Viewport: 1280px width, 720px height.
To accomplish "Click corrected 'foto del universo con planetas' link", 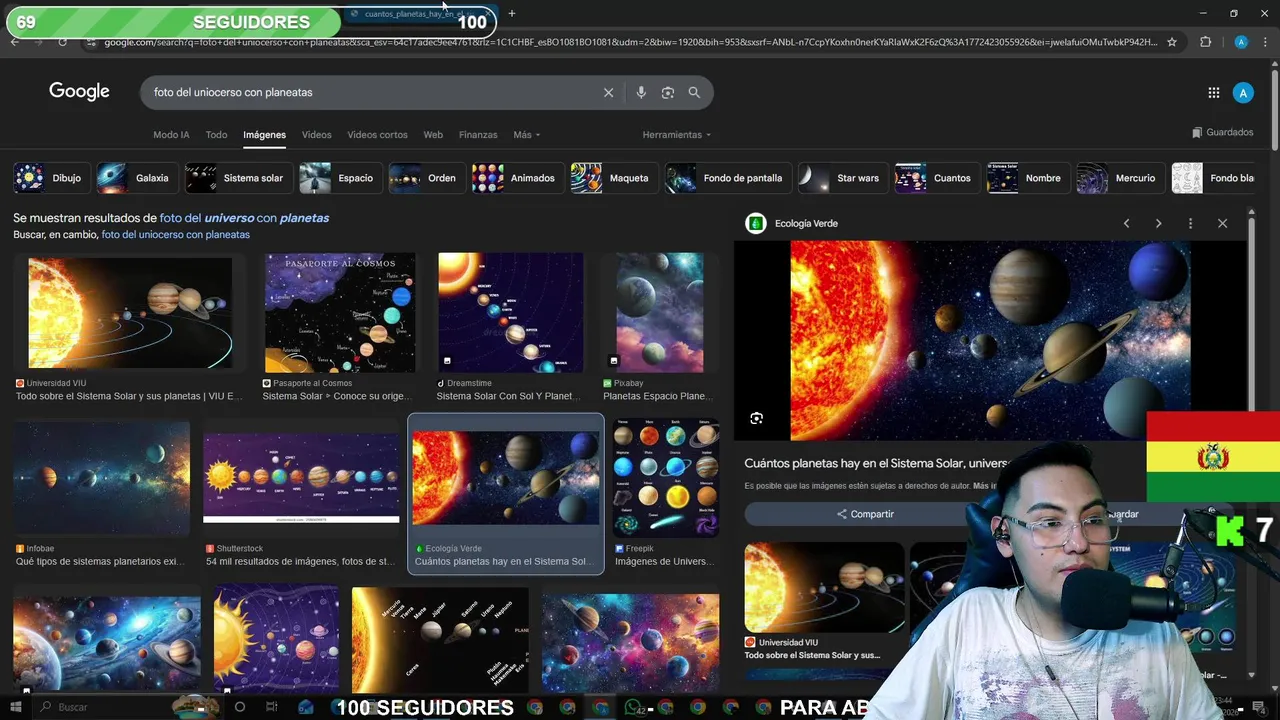I will (x=244, y=218).
